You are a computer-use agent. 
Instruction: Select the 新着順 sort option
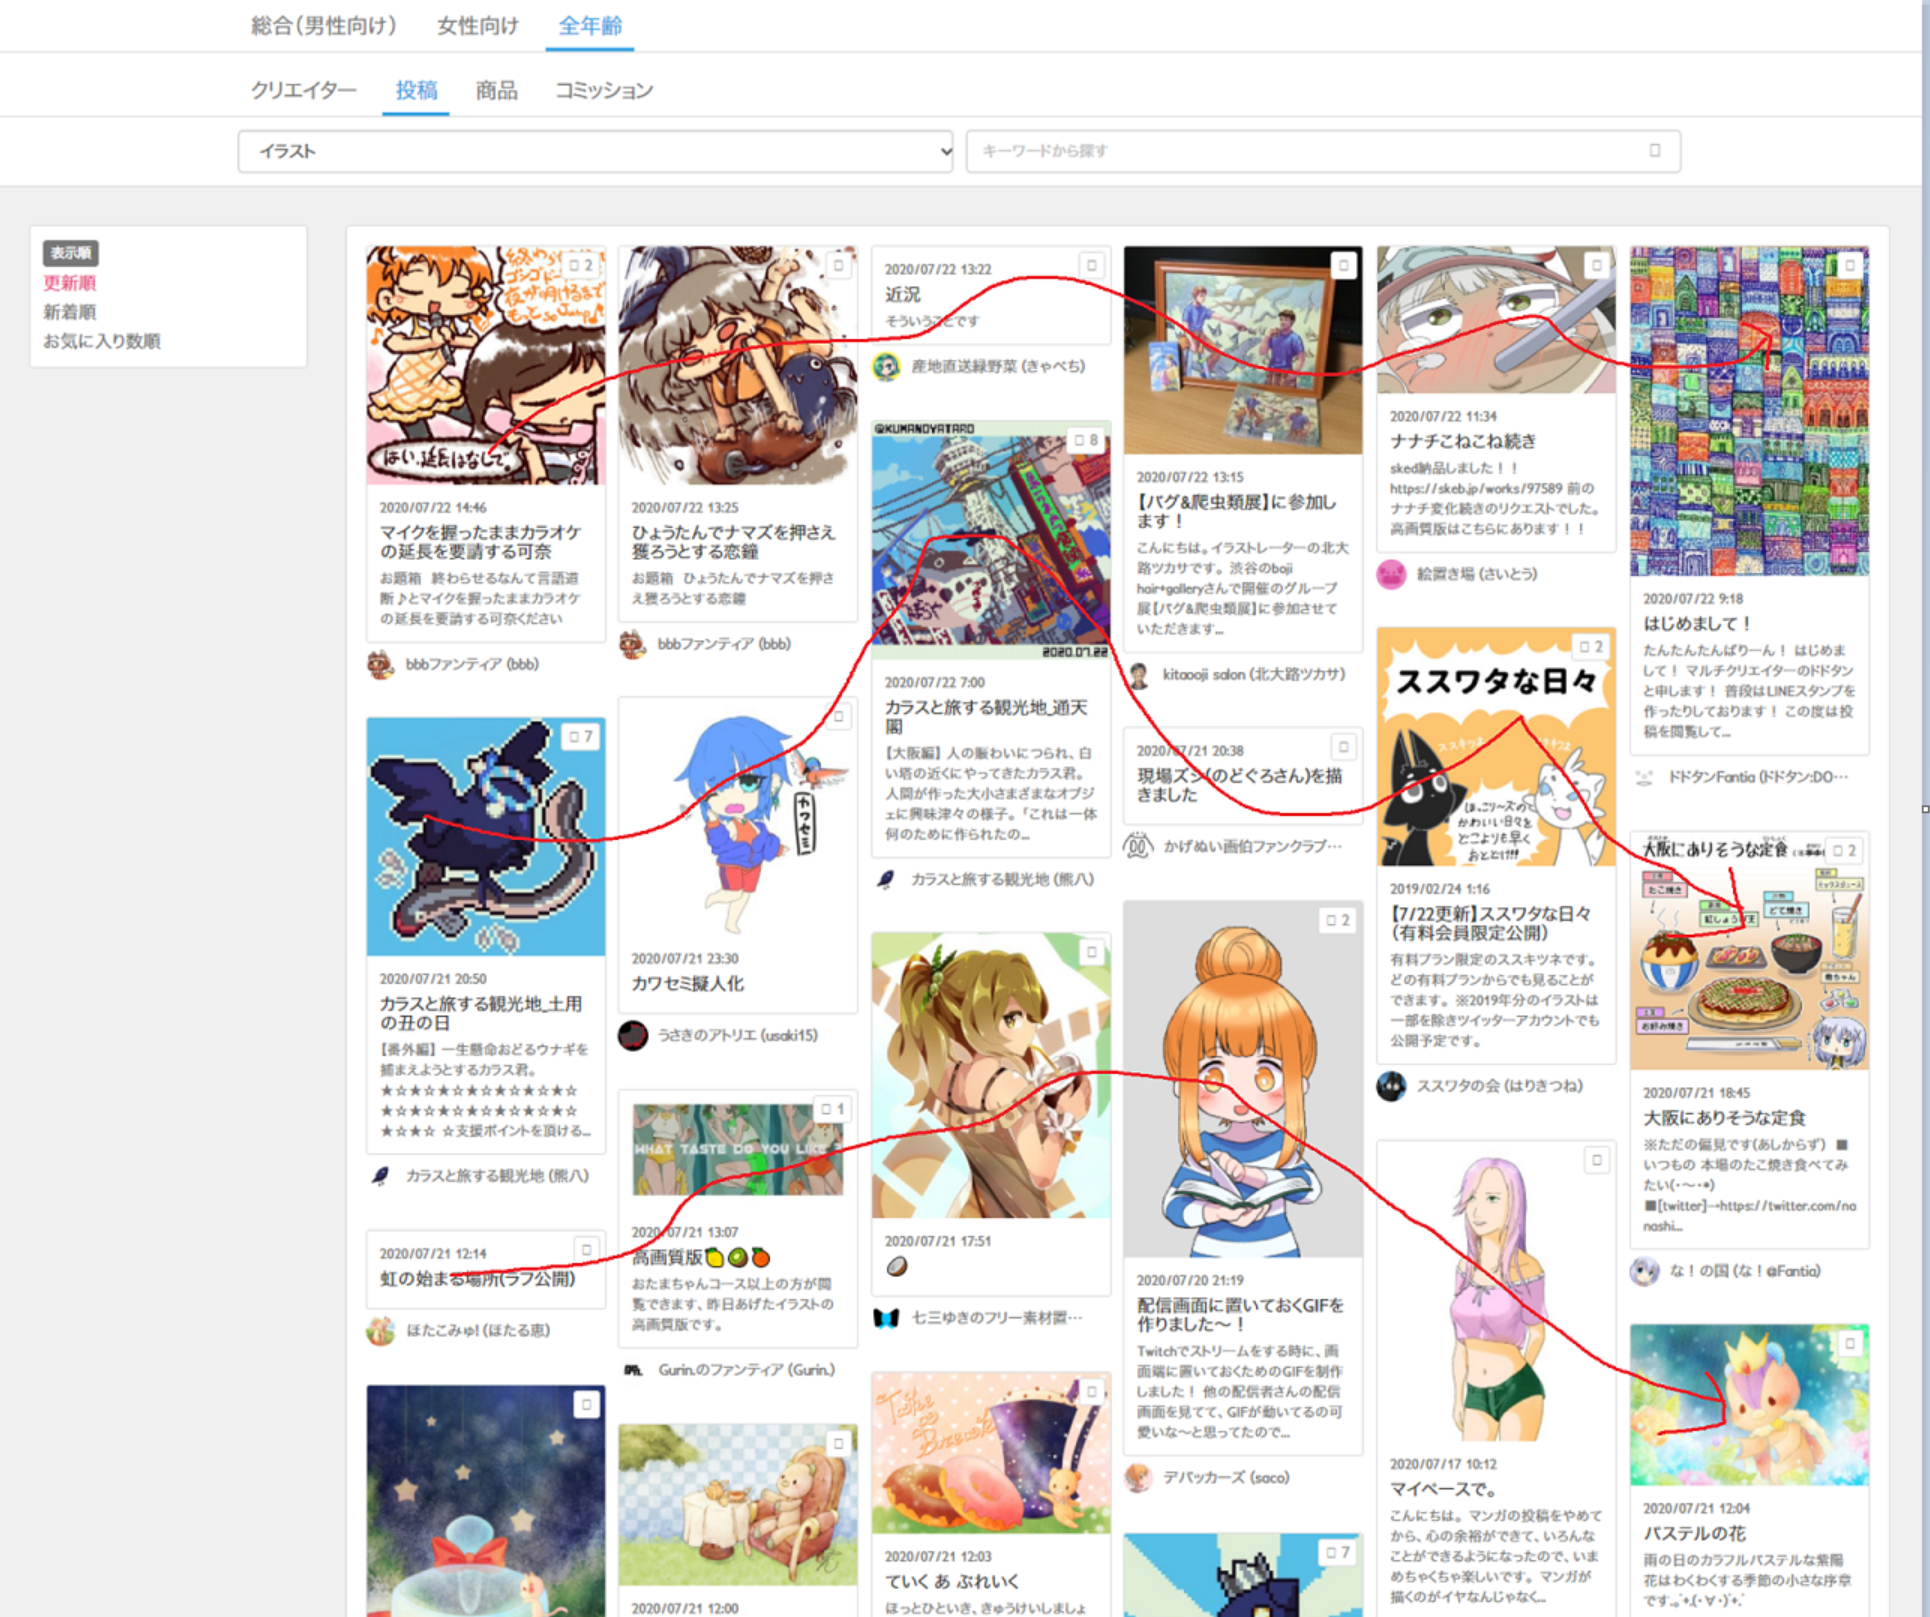[69, 311]
